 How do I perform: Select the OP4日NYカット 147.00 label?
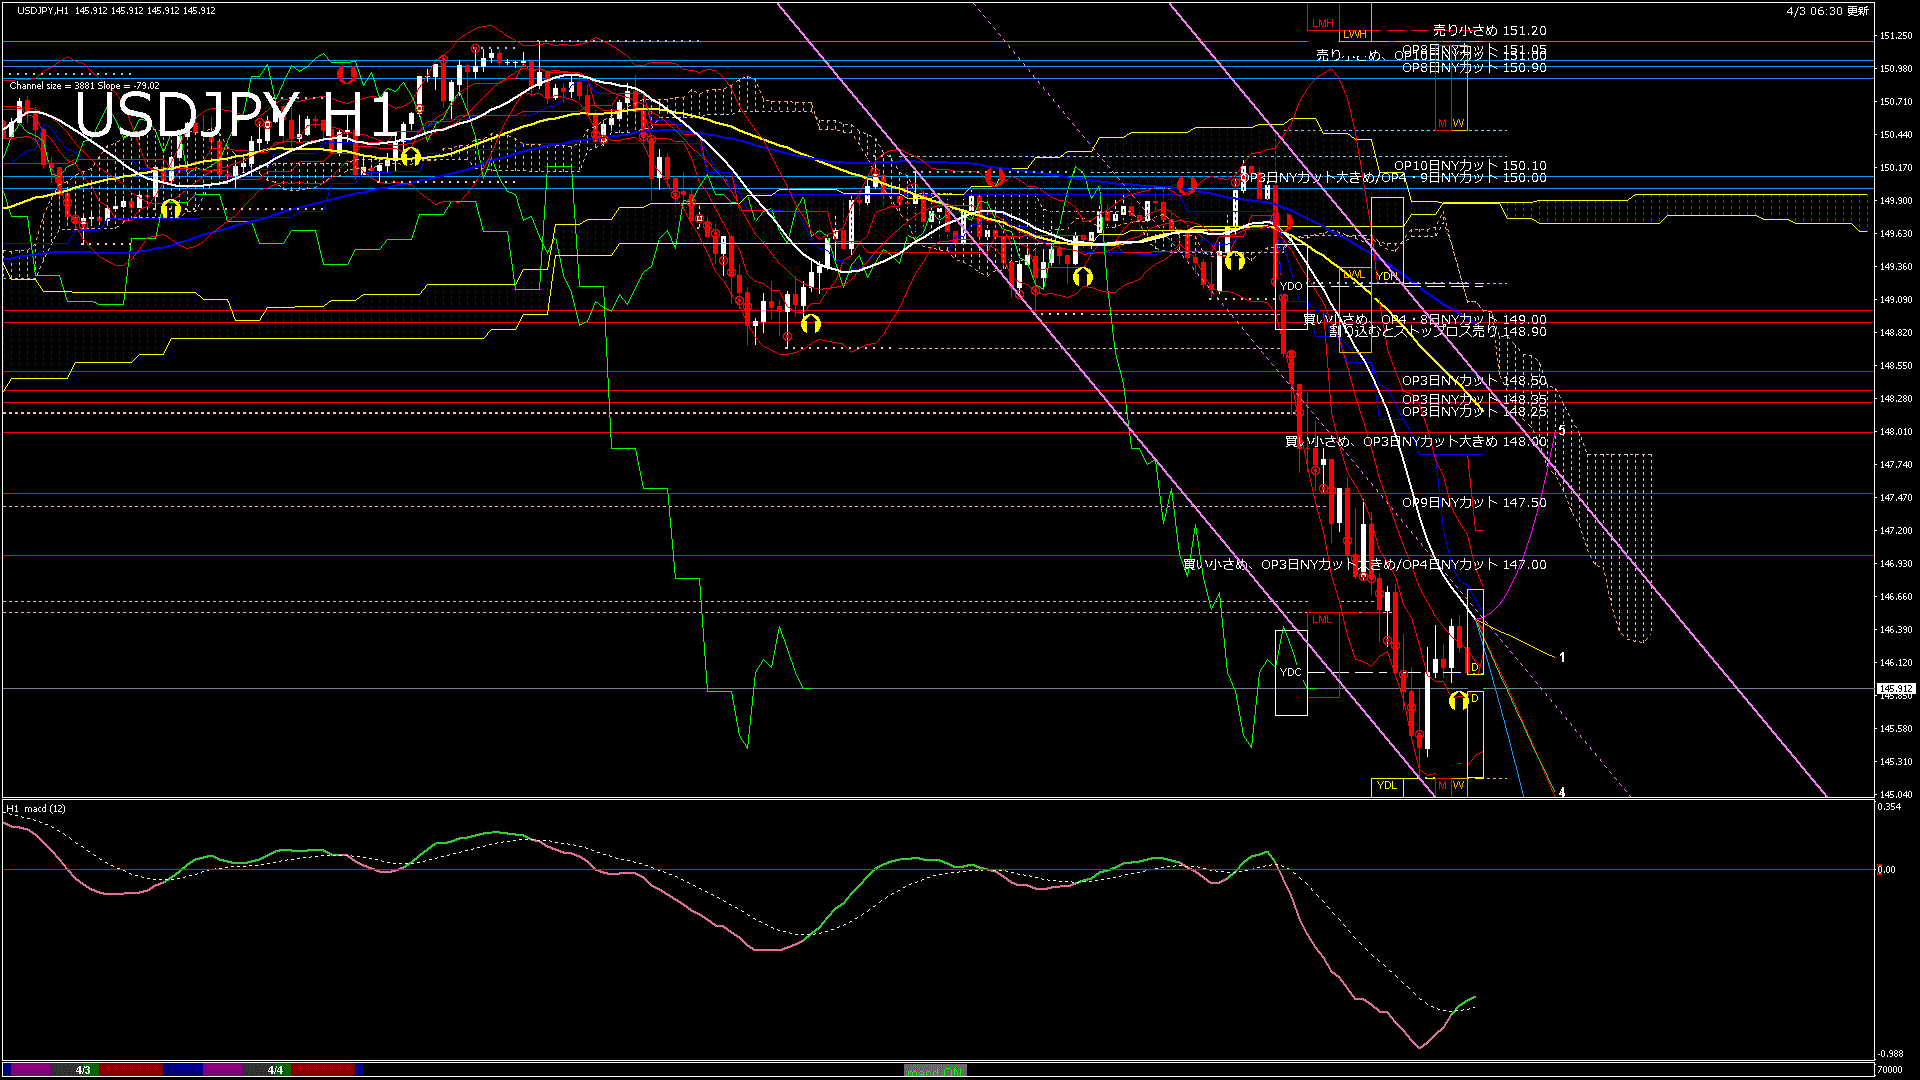1474,565
